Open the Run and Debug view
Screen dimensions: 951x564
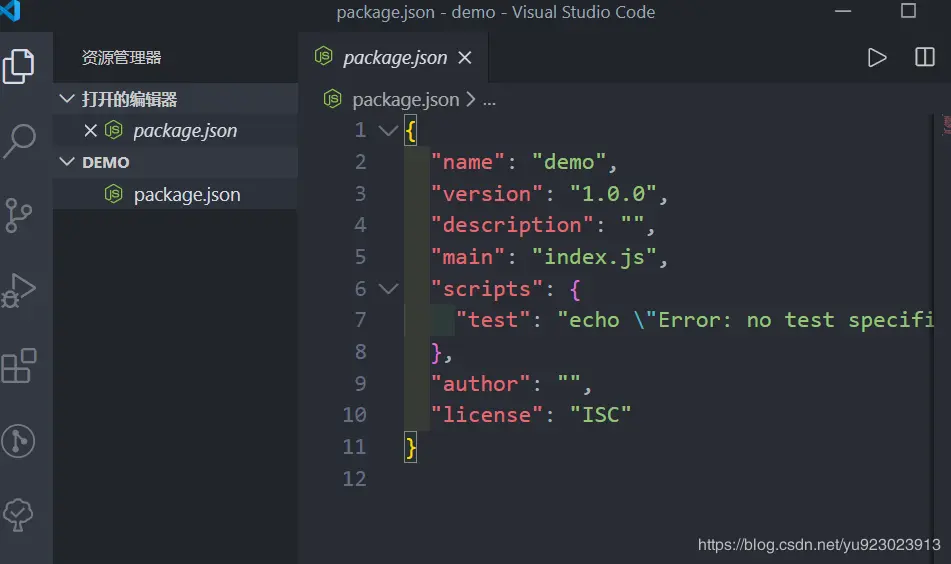click(x=18, y=290)
